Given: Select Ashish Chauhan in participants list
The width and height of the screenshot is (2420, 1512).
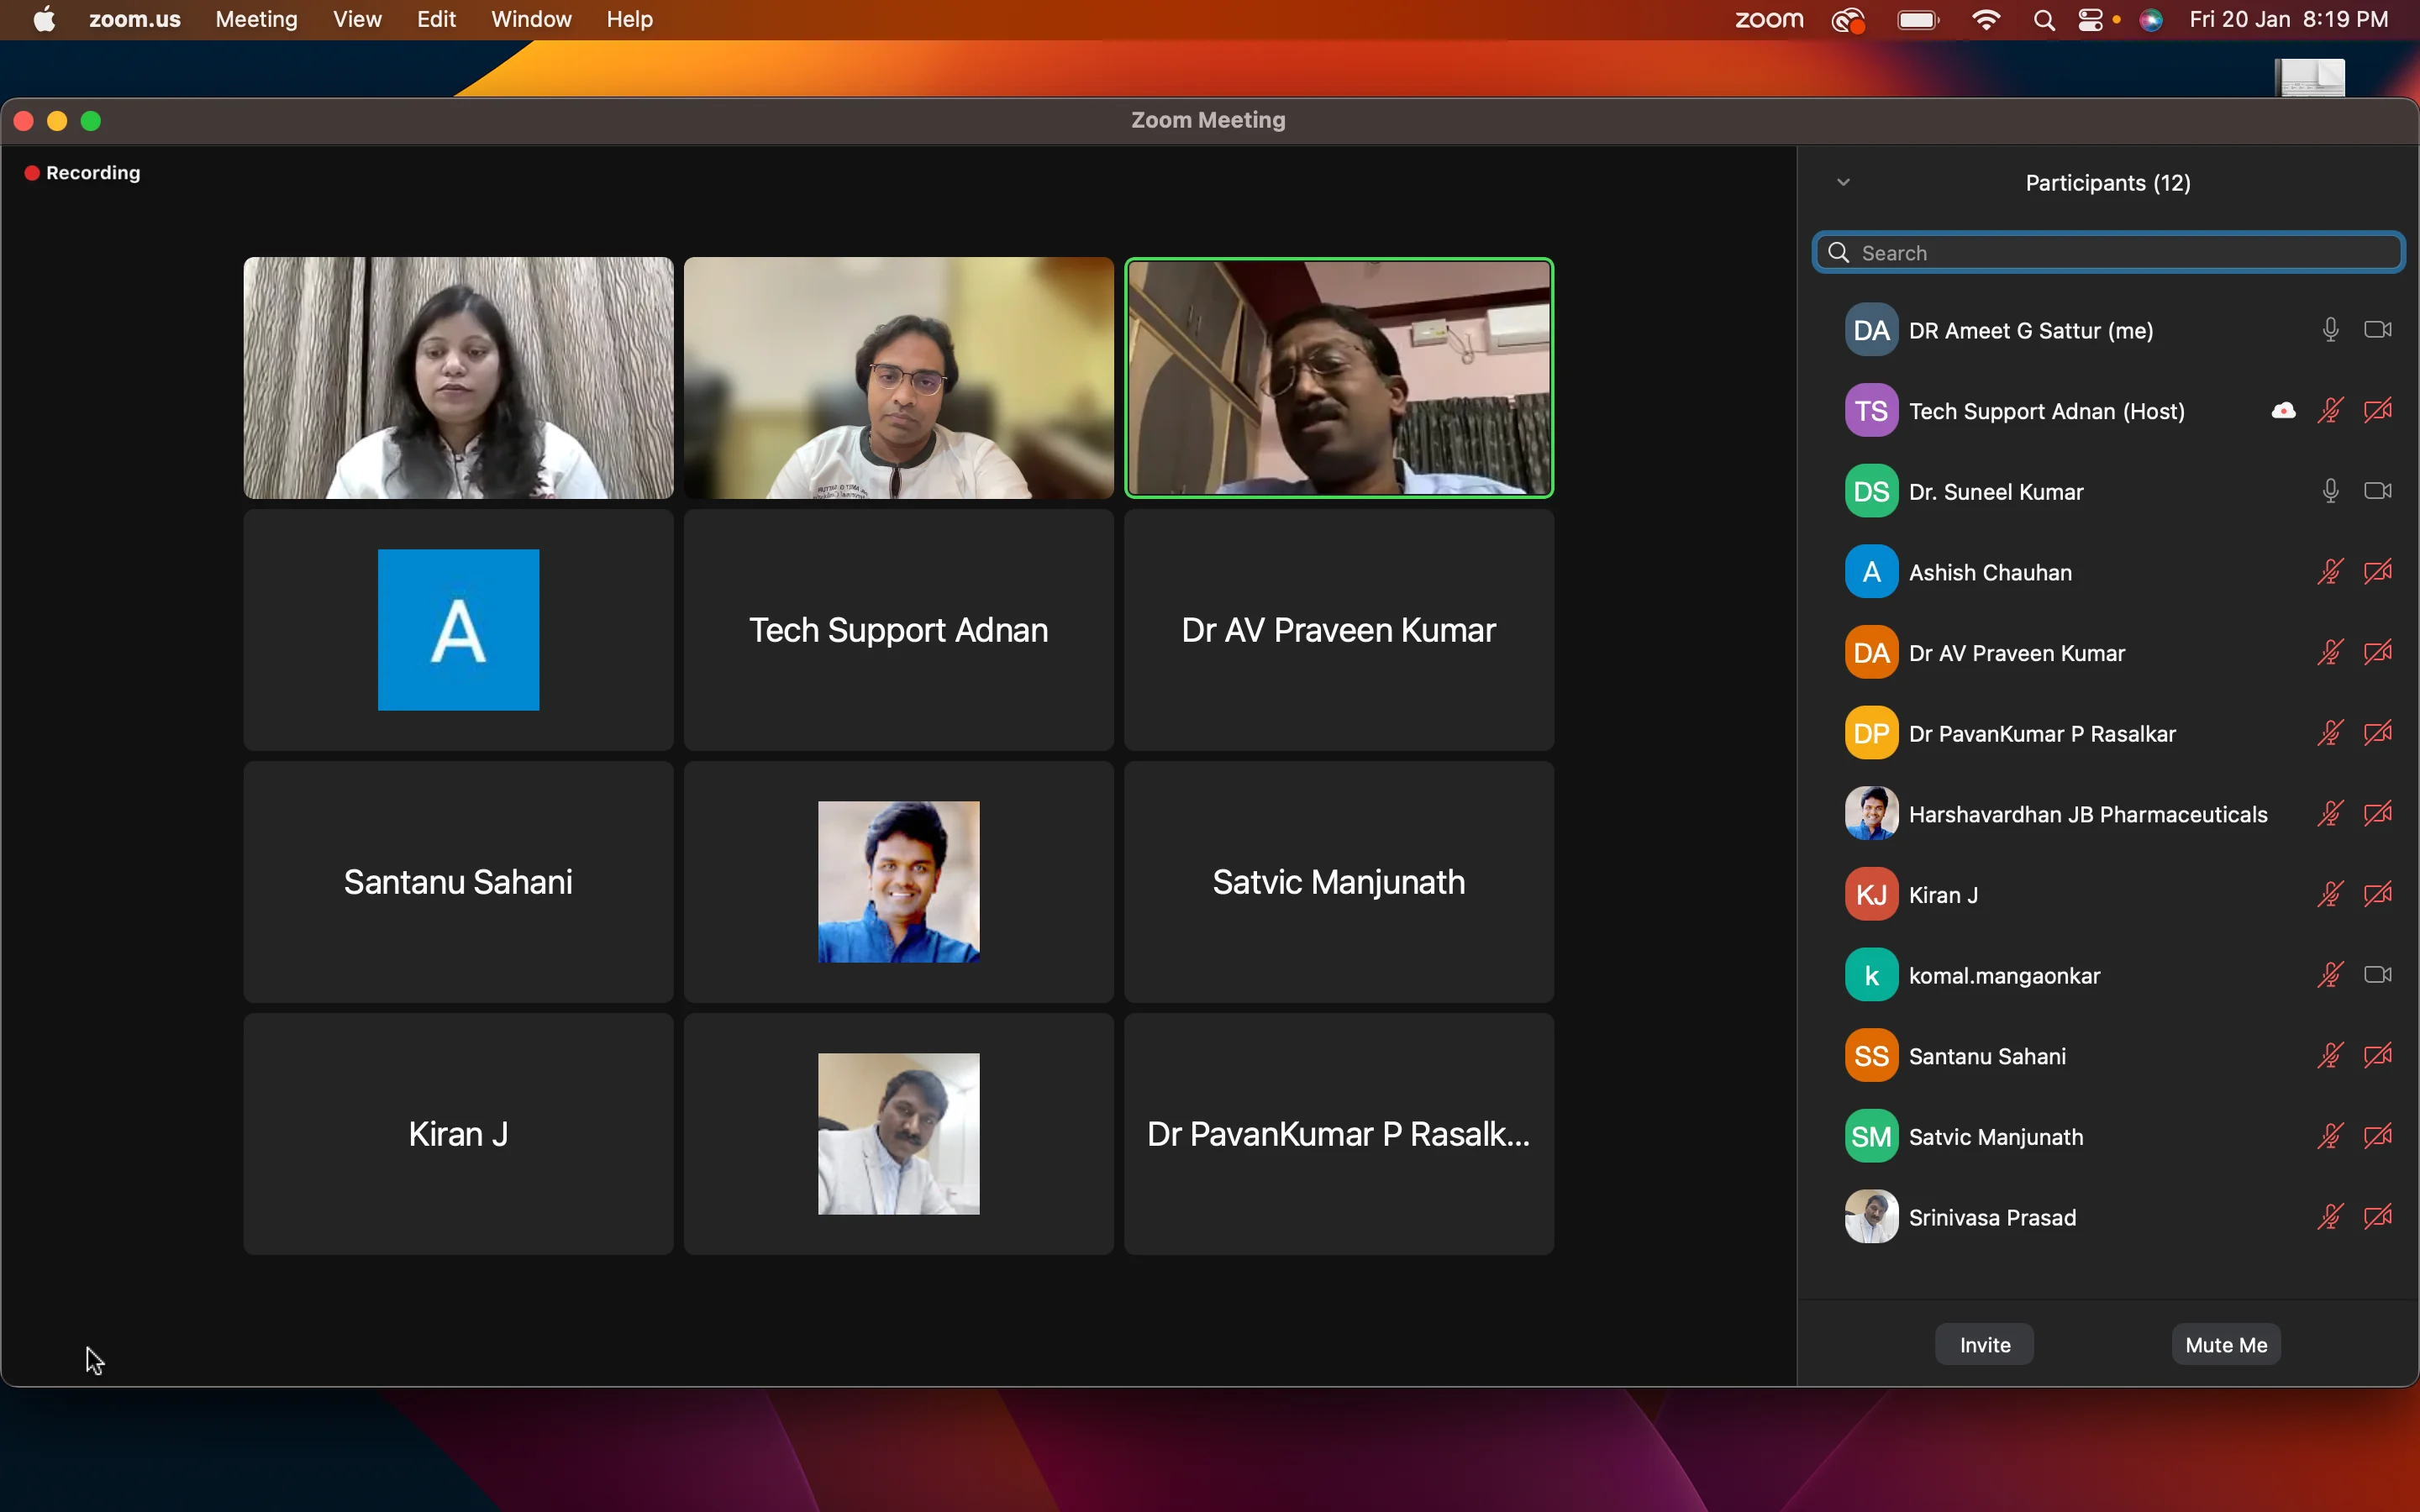Looking at the screenshot, I should (x=2108, y=572).
